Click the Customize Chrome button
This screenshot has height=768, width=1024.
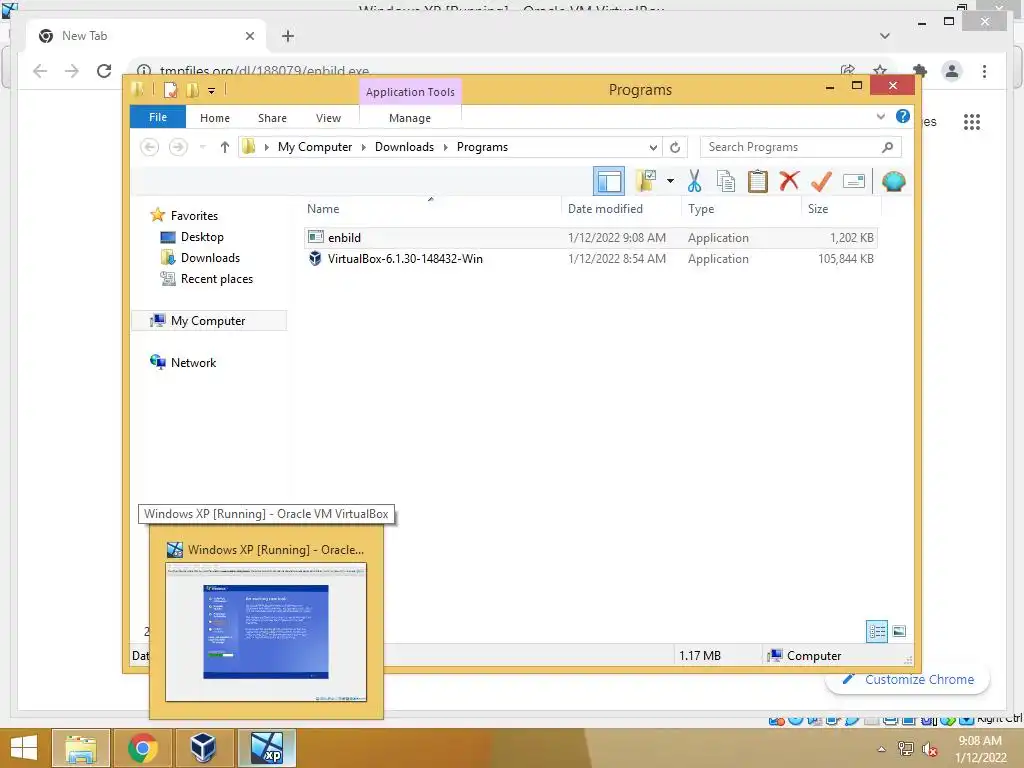tap(907, 679)
